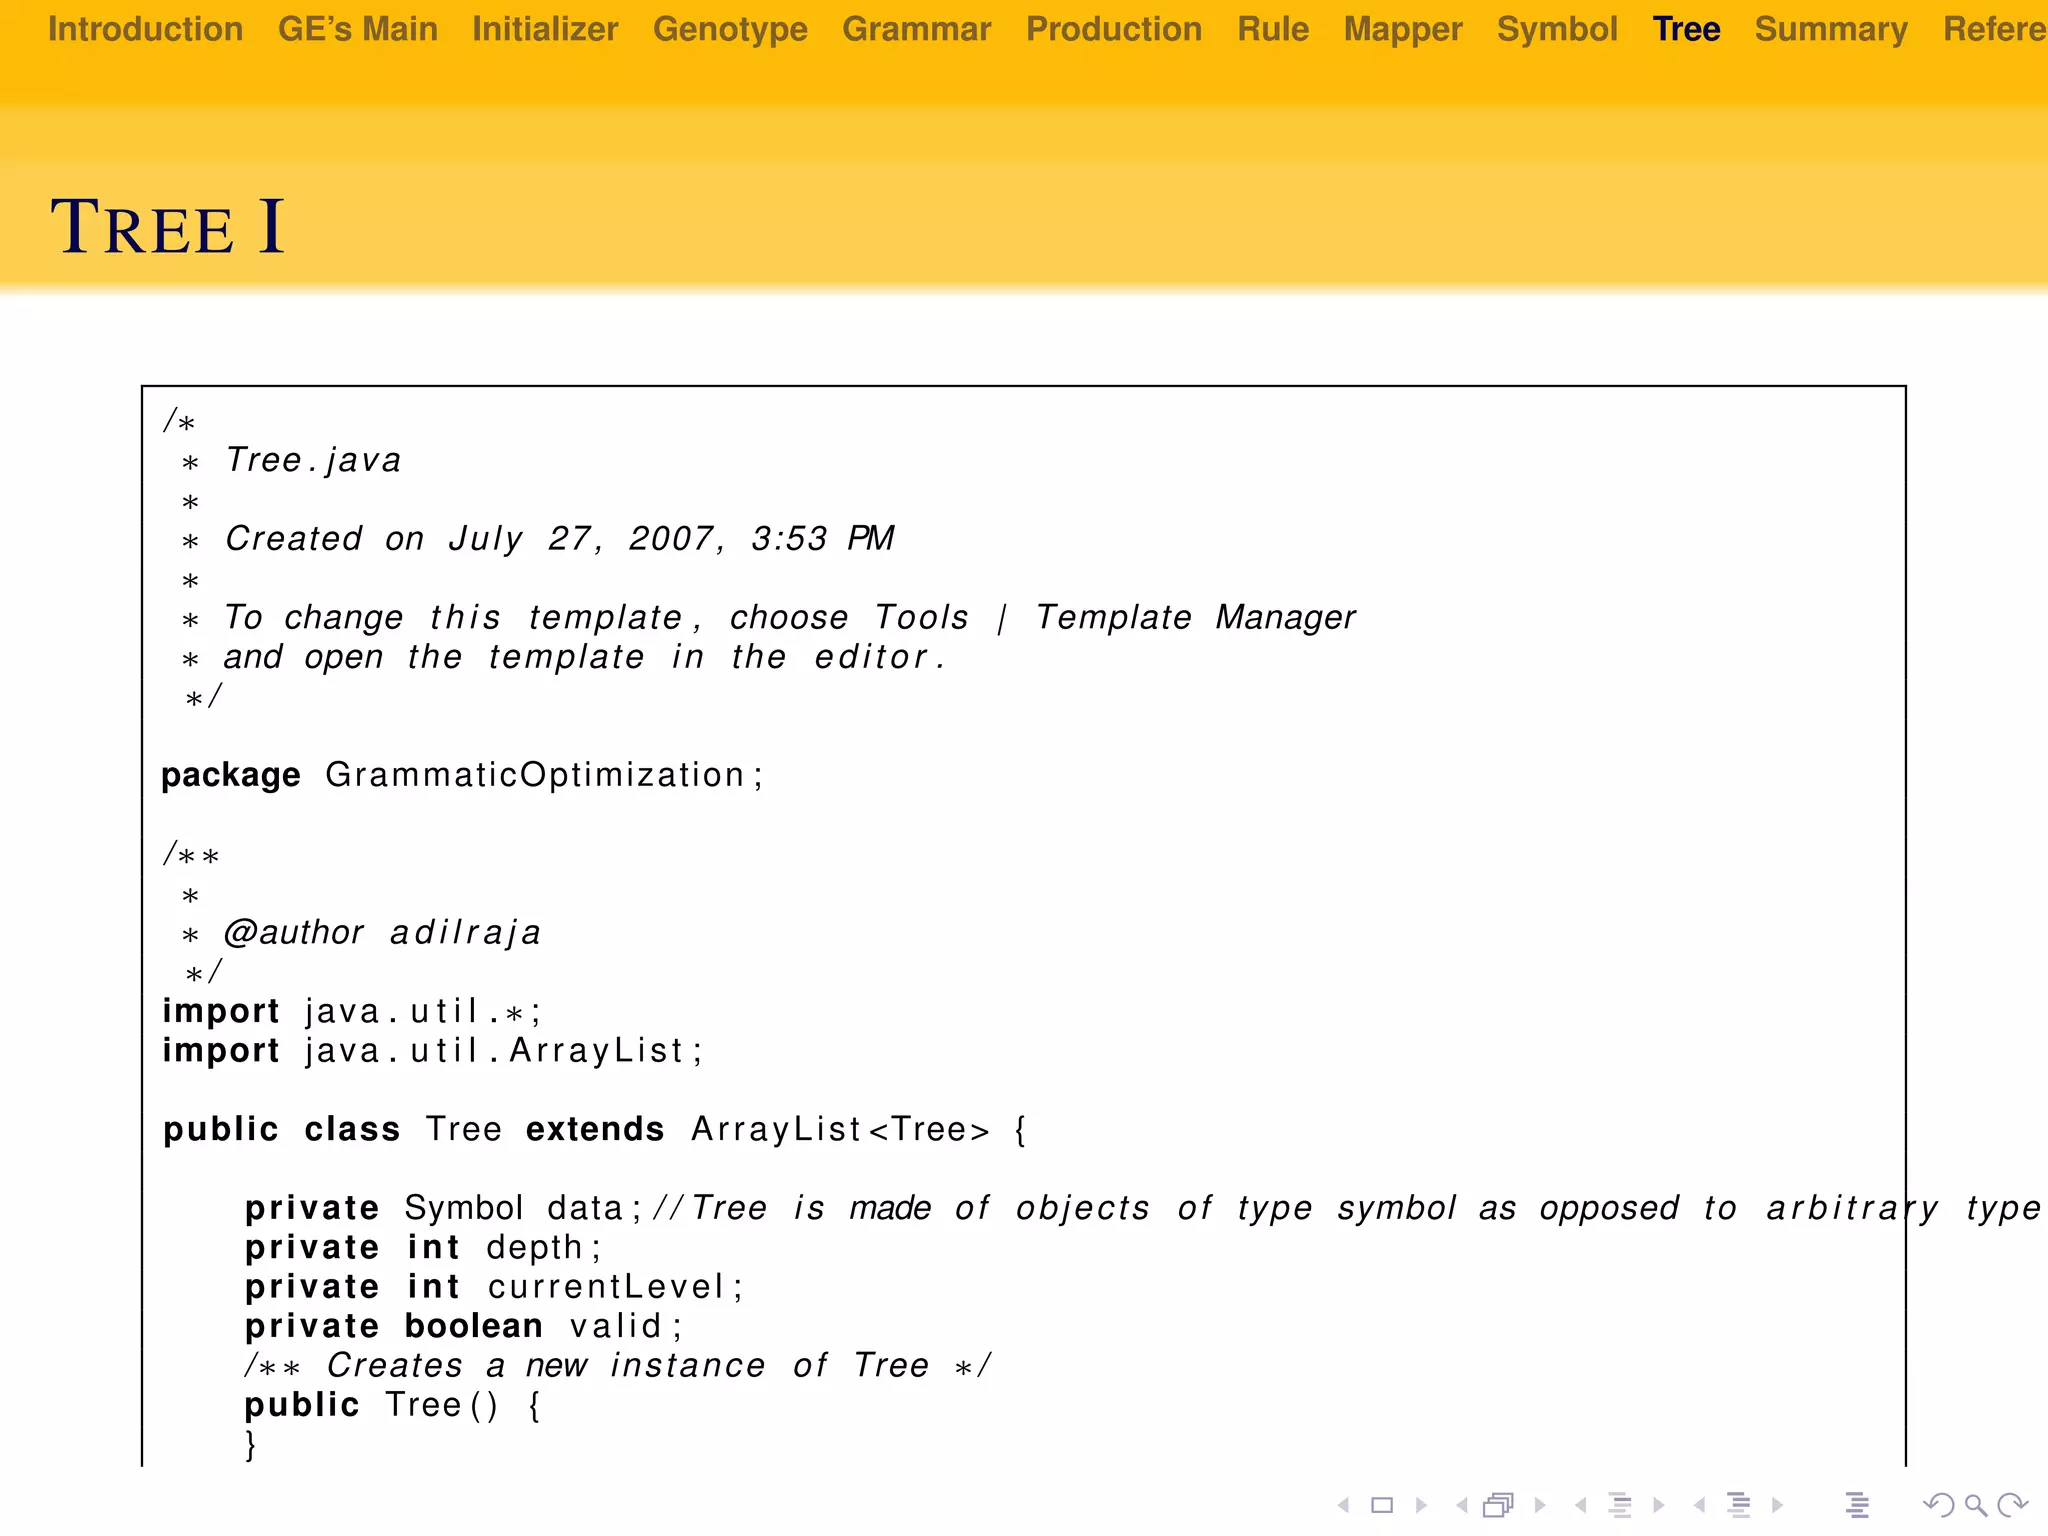2048x1536 pixels.
Task: Click the slide rectangle icon
Action: point(1382,1505)
